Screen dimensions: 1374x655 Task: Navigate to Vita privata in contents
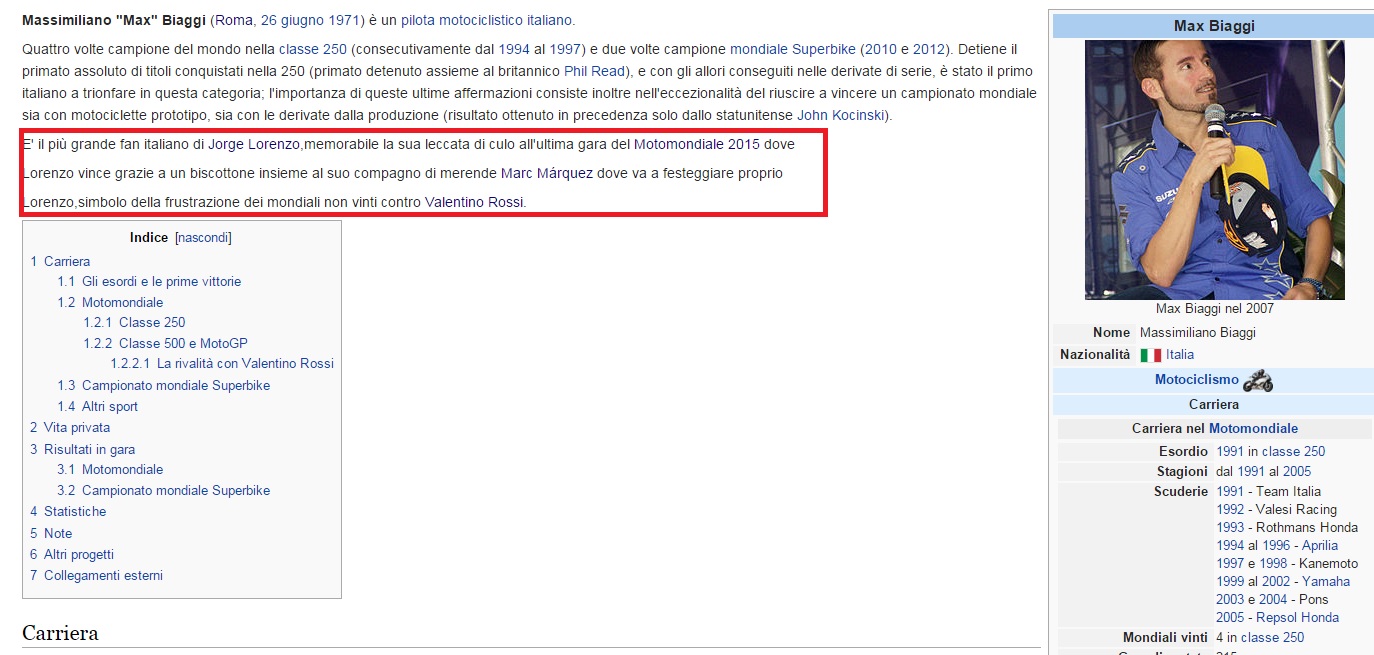click(x=76, y=427)
